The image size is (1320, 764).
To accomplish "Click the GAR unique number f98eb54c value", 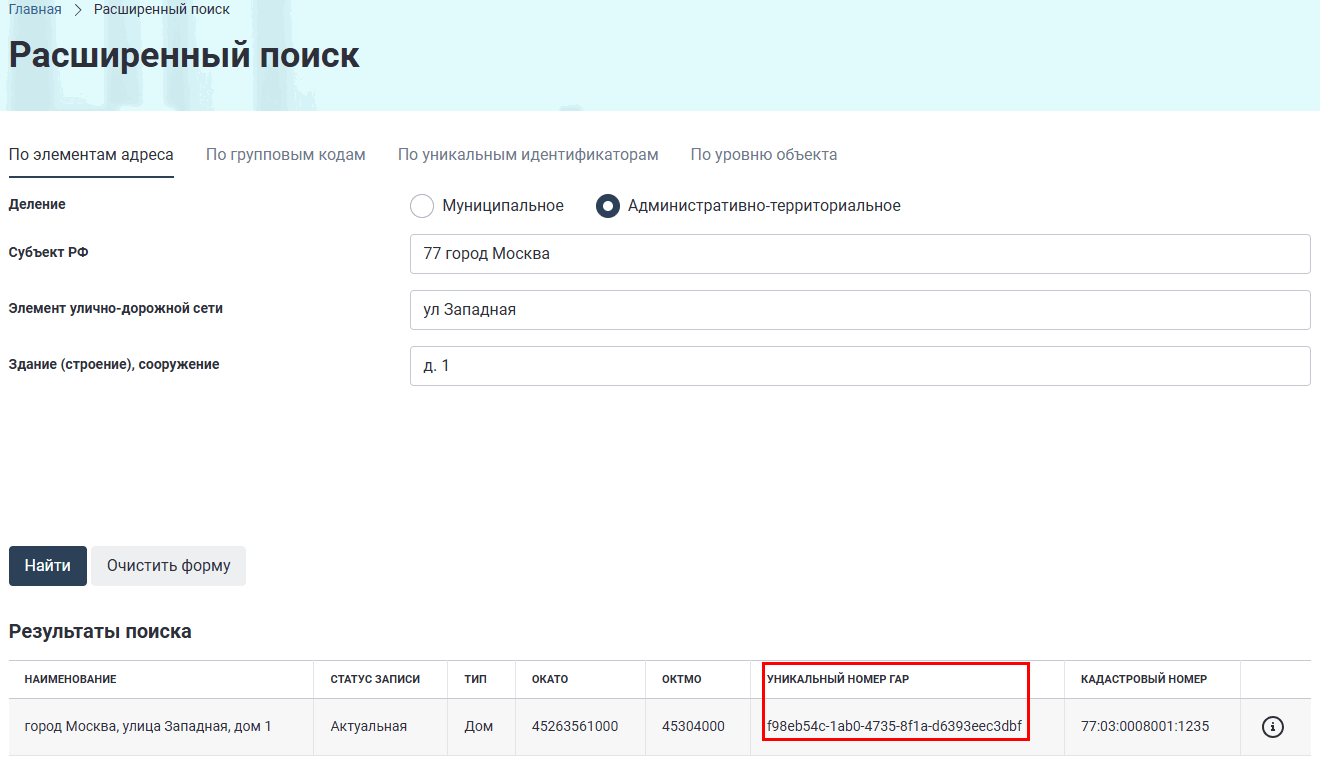I will [894, 727].
